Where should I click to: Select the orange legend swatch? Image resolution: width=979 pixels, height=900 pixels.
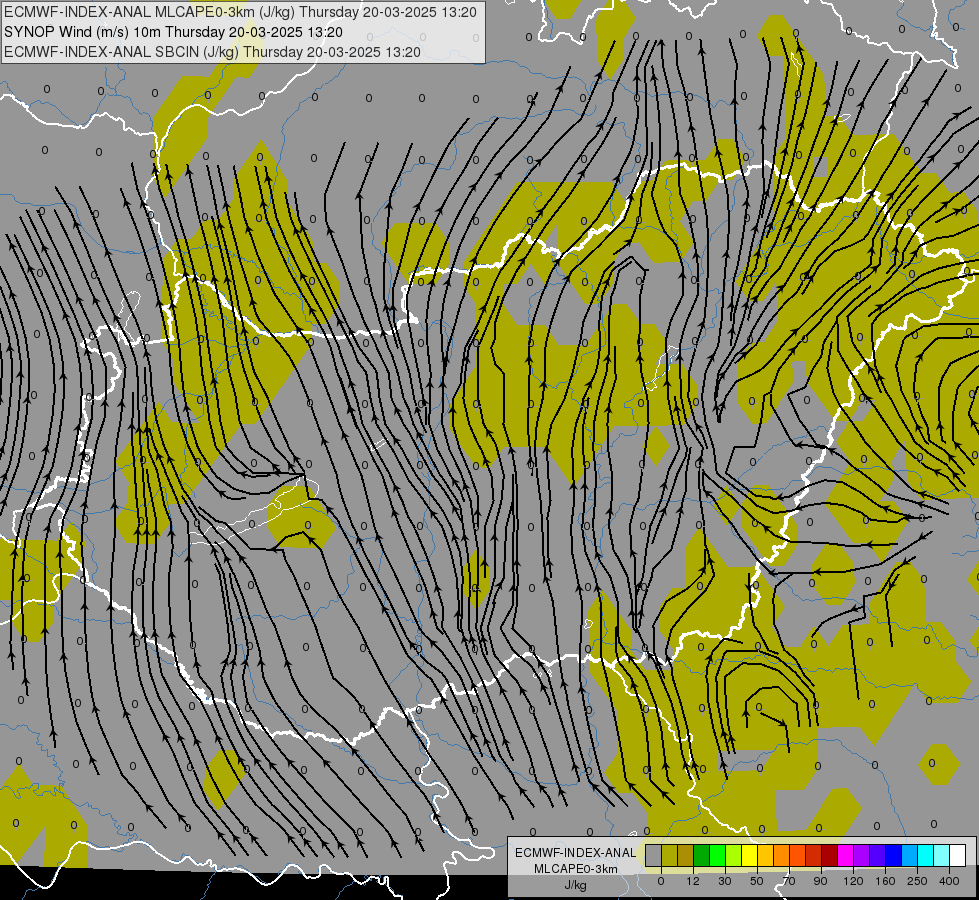782,855
